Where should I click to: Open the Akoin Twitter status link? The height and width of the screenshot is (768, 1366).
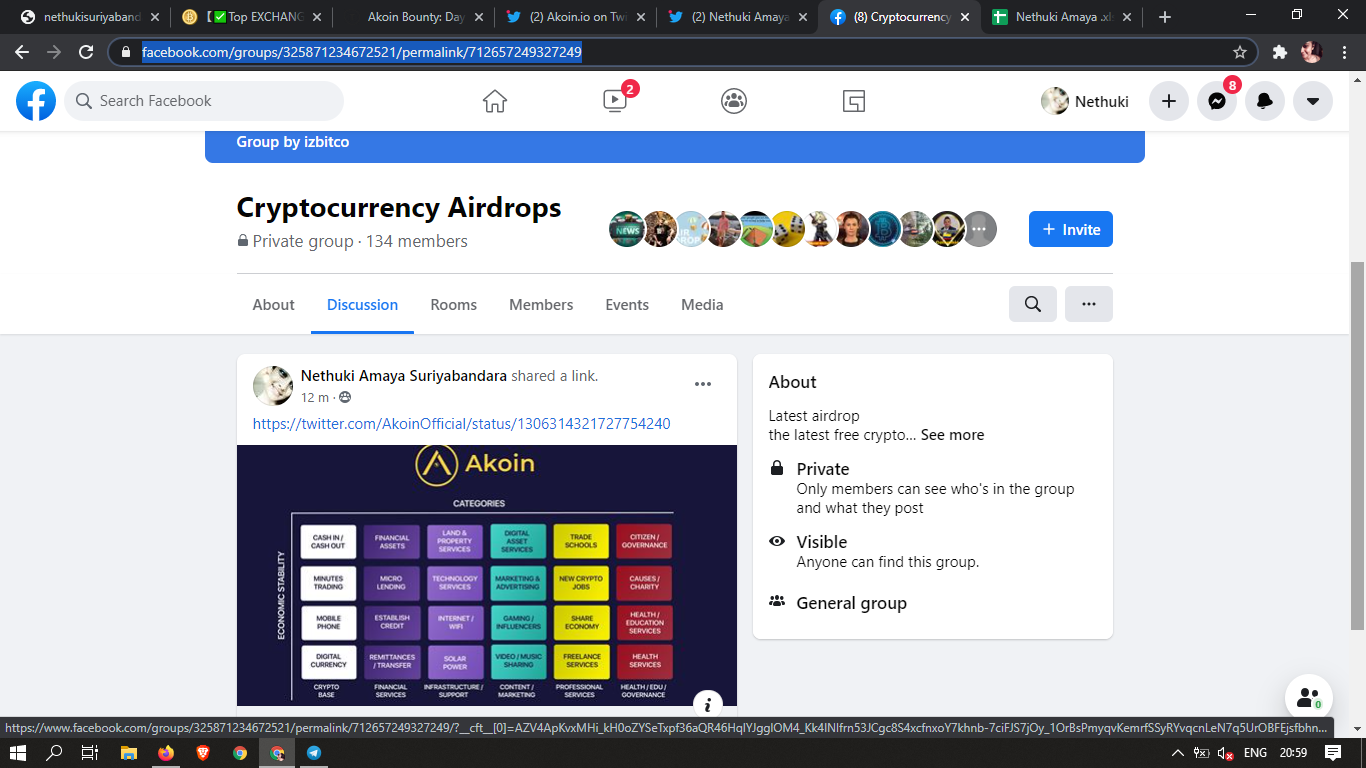point(461,424)
